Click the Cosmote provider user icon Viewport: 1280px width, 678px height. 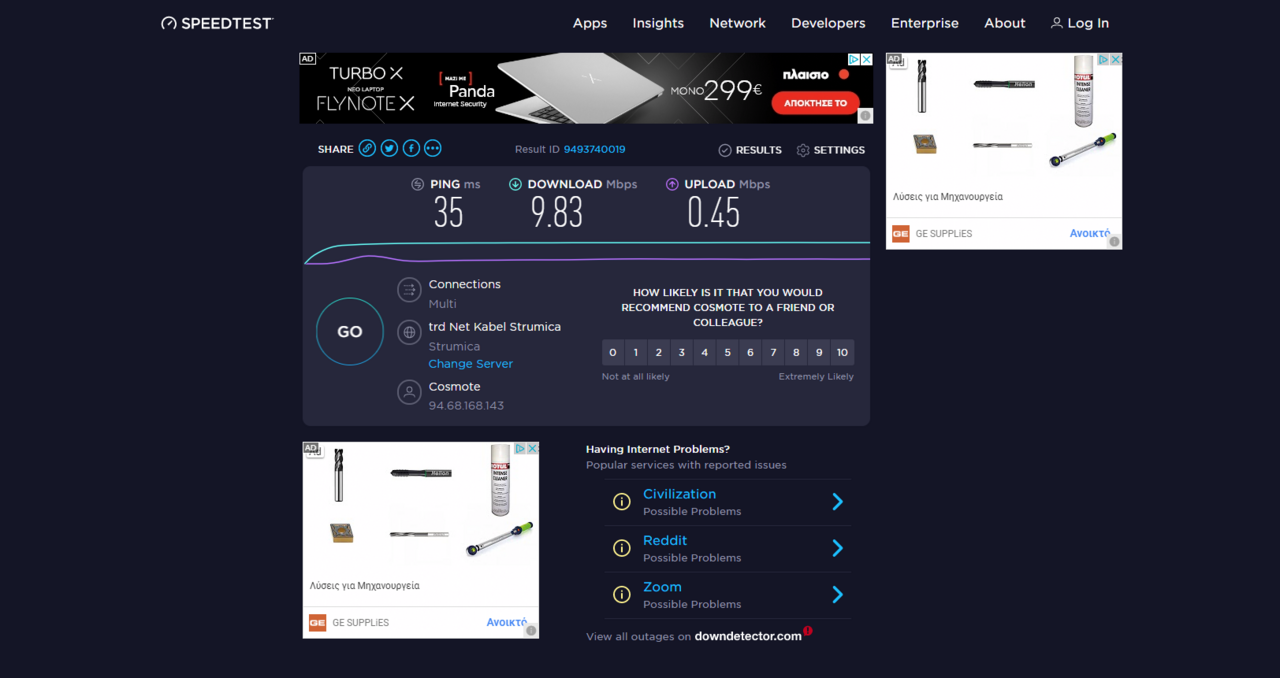pos(409,392)
